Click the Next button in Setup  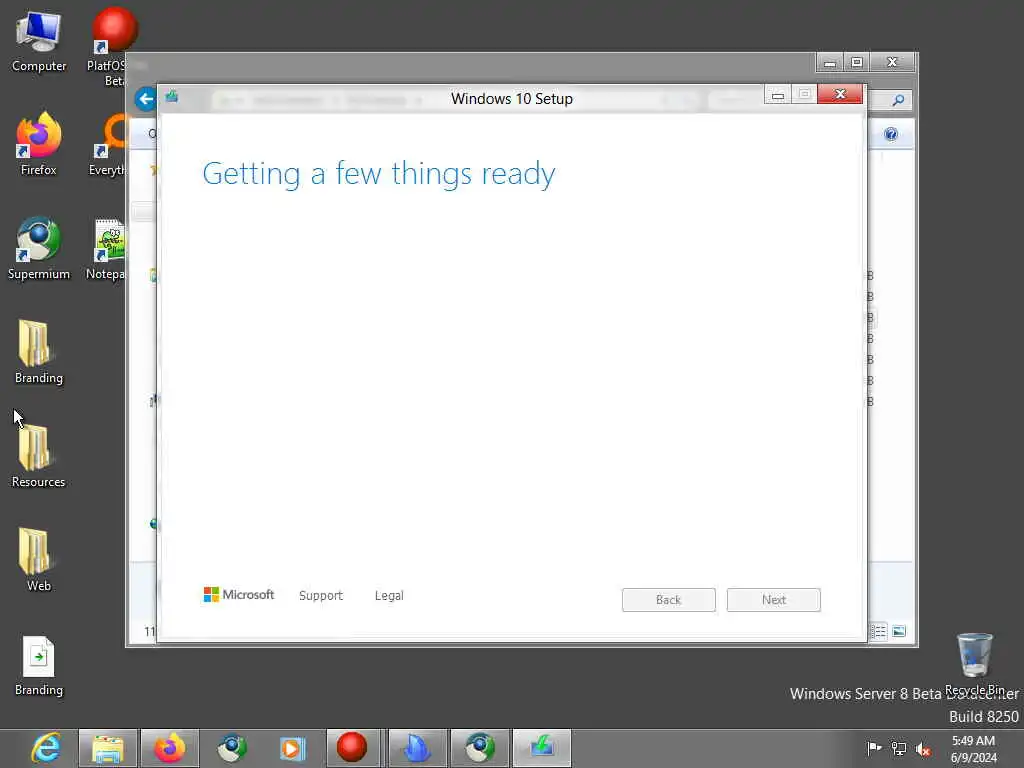coord(773,600)
